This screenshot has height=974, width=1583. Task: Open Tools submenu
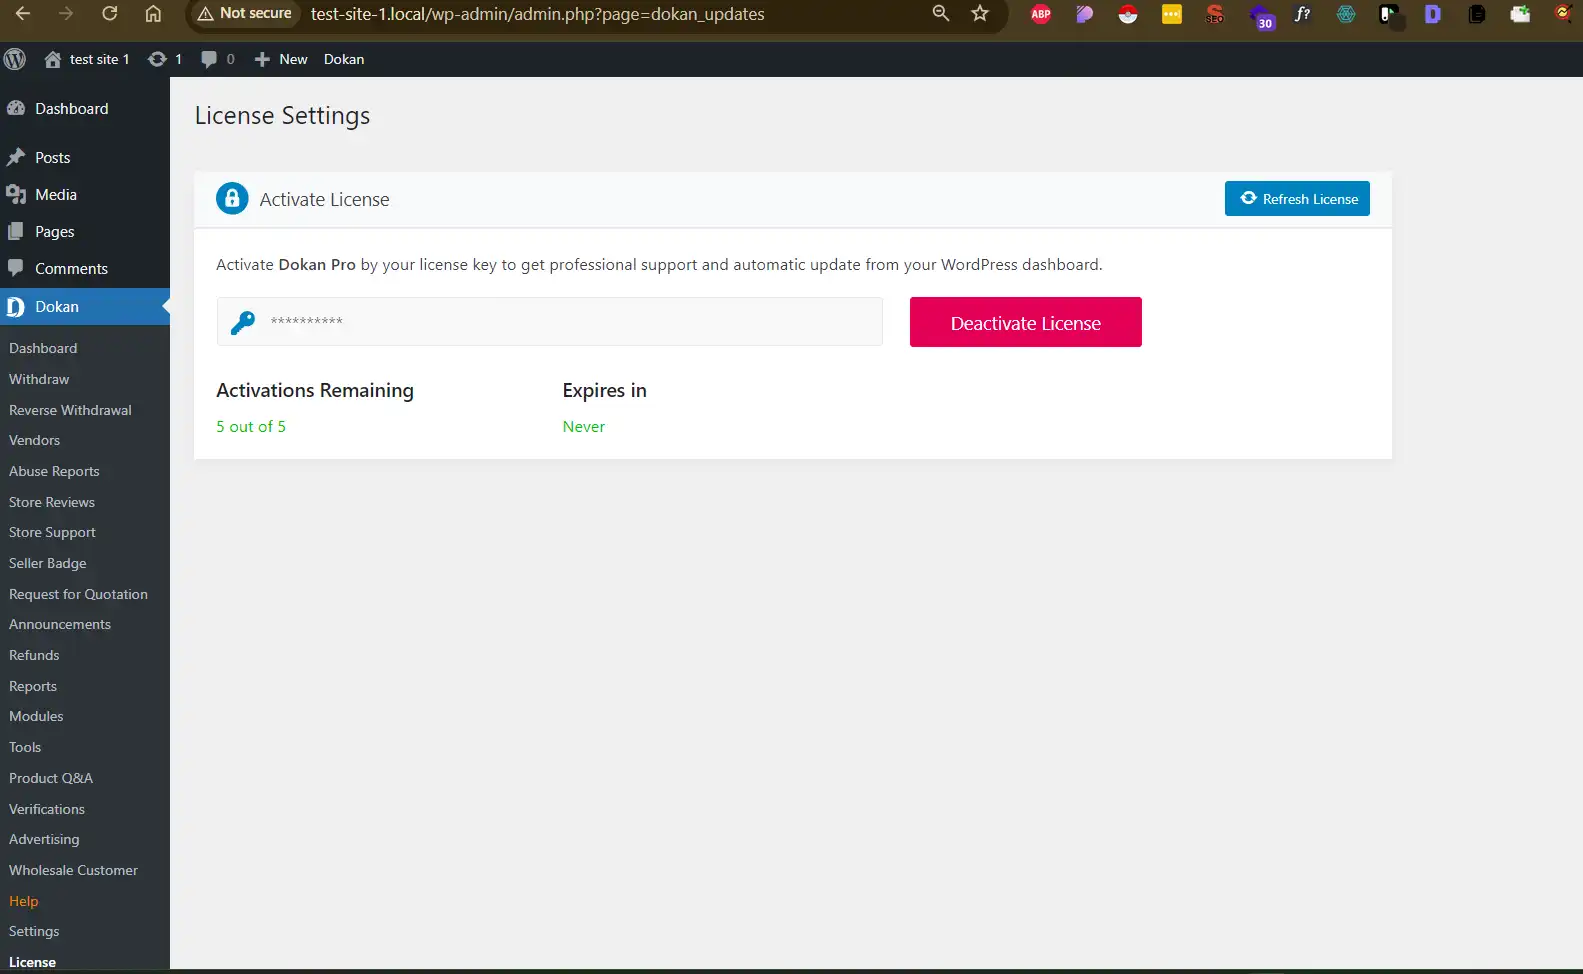click(25, 747)
